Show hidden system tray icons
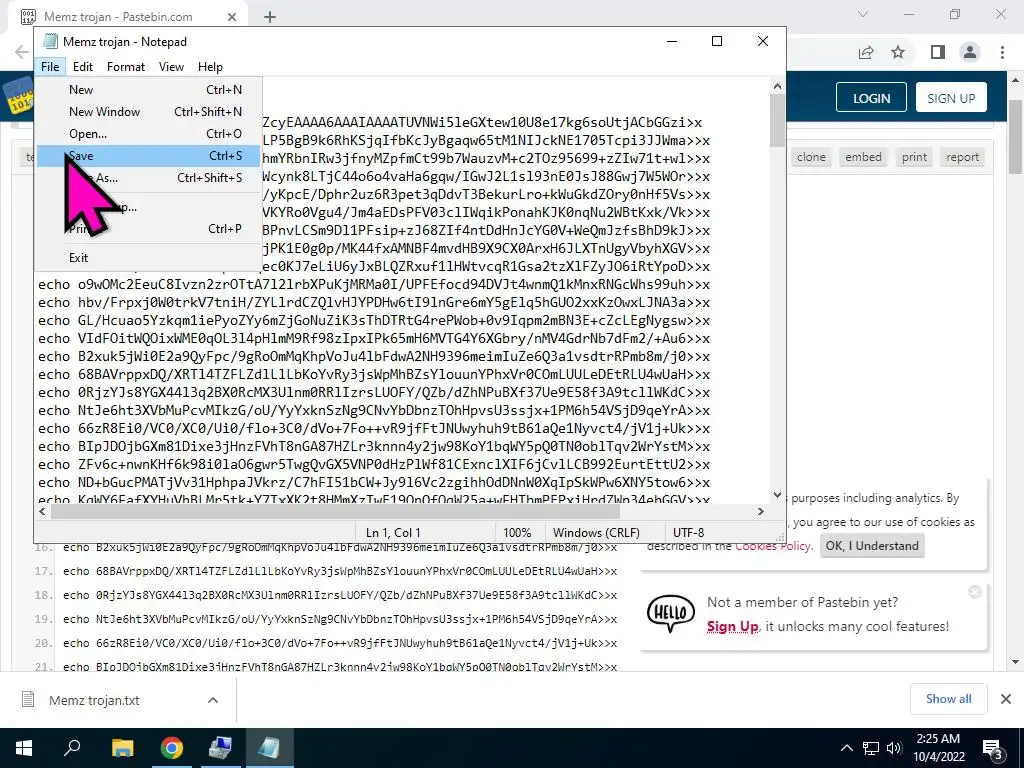Image resolution: width=1024 pixels, height=768 pixels. coord(846,748)
